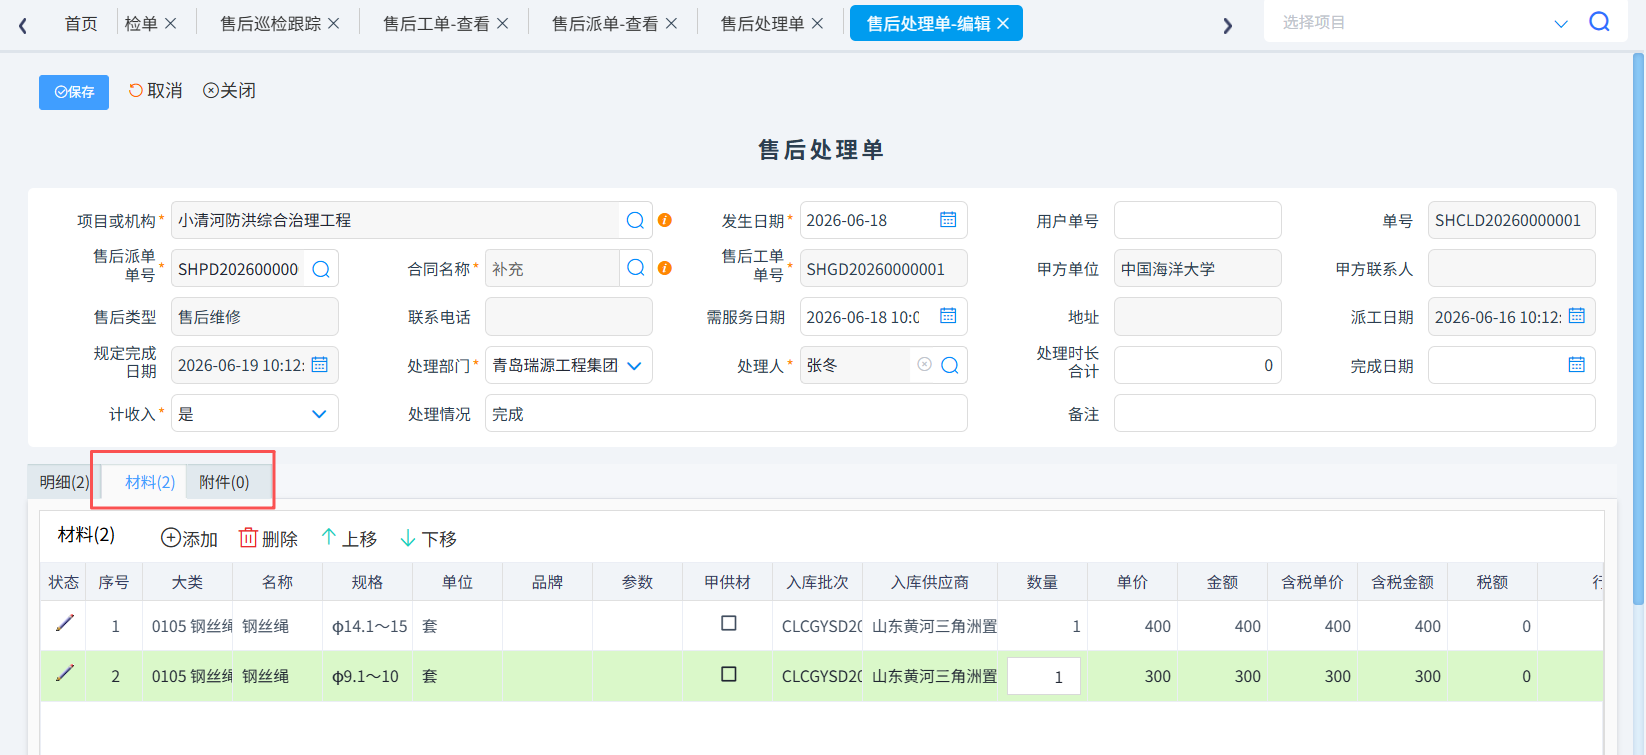This screenshot has width=1646, height=755.
Task: Click the 名称 column header
Action: coord(277,582)
